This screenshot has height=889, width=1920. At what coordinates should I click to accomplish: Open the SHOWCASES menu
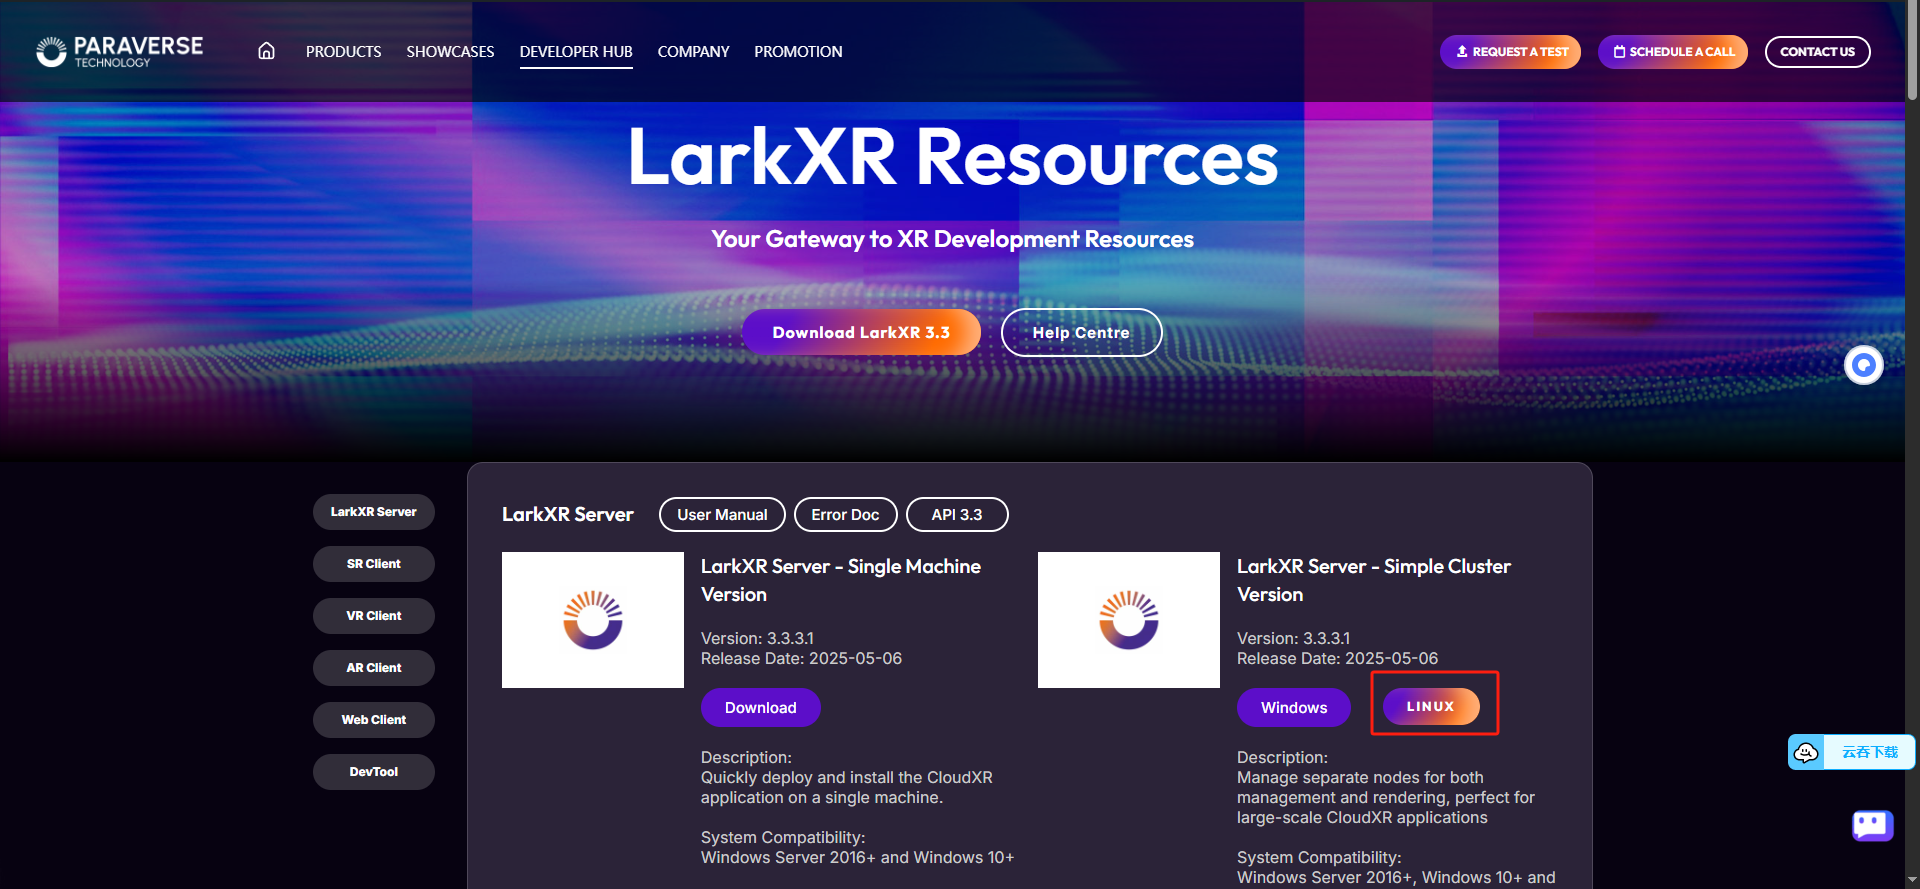pos(450,52)
